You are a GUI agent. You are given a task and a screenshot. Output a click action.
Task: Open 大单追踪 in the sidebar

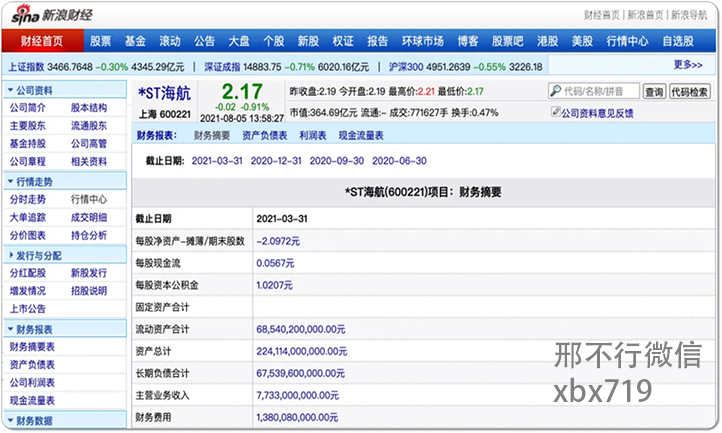click(x=28, y=217)
